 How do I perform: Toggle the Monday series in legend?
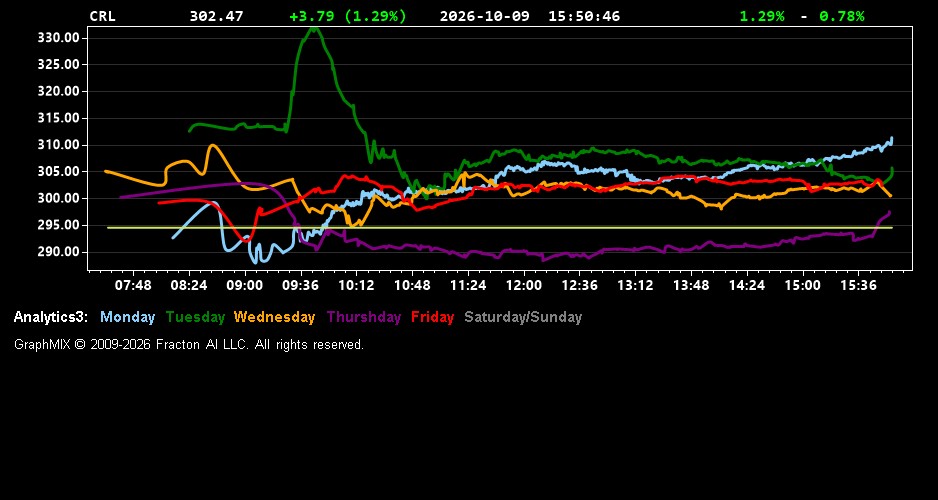point(127,318)
